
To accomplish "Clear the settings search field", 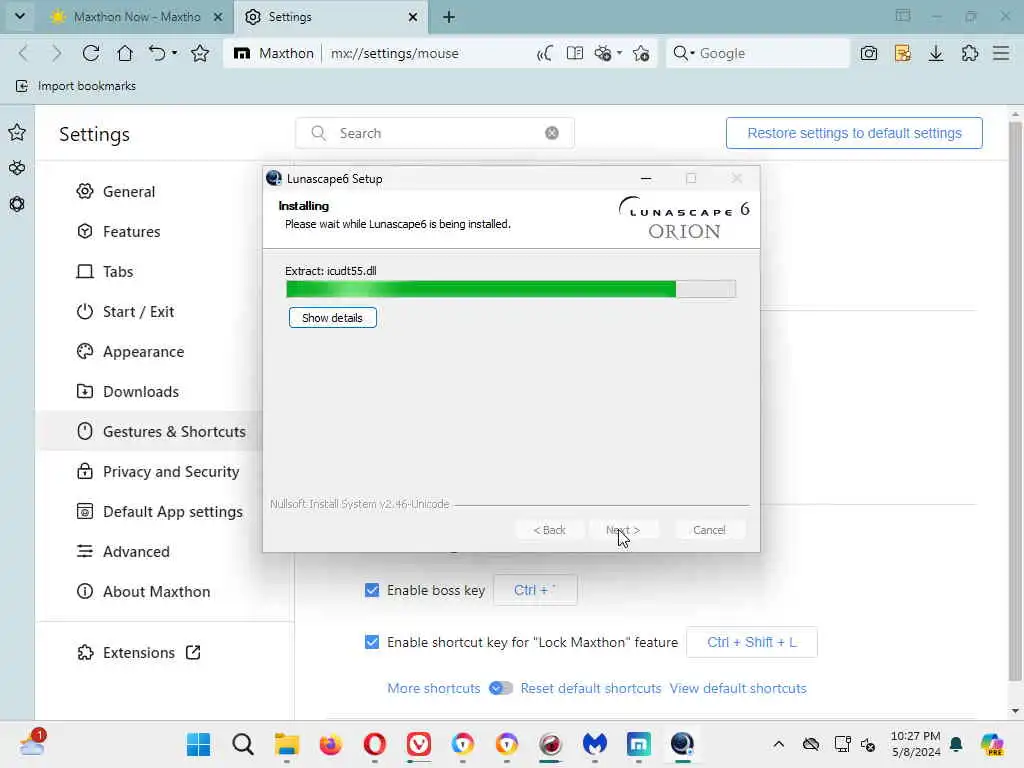I will click(x=552, y=133).
